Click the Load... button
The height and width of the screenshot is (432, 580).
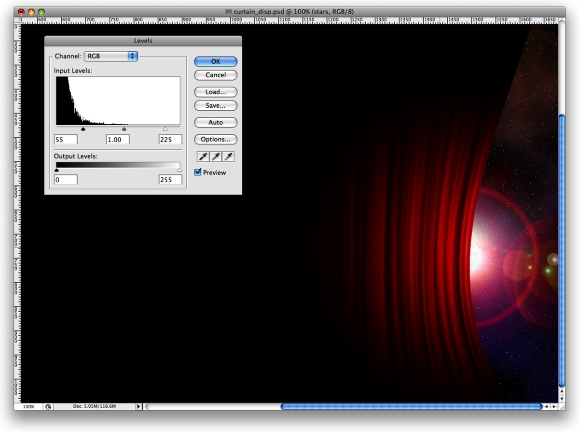pos(216,92)
